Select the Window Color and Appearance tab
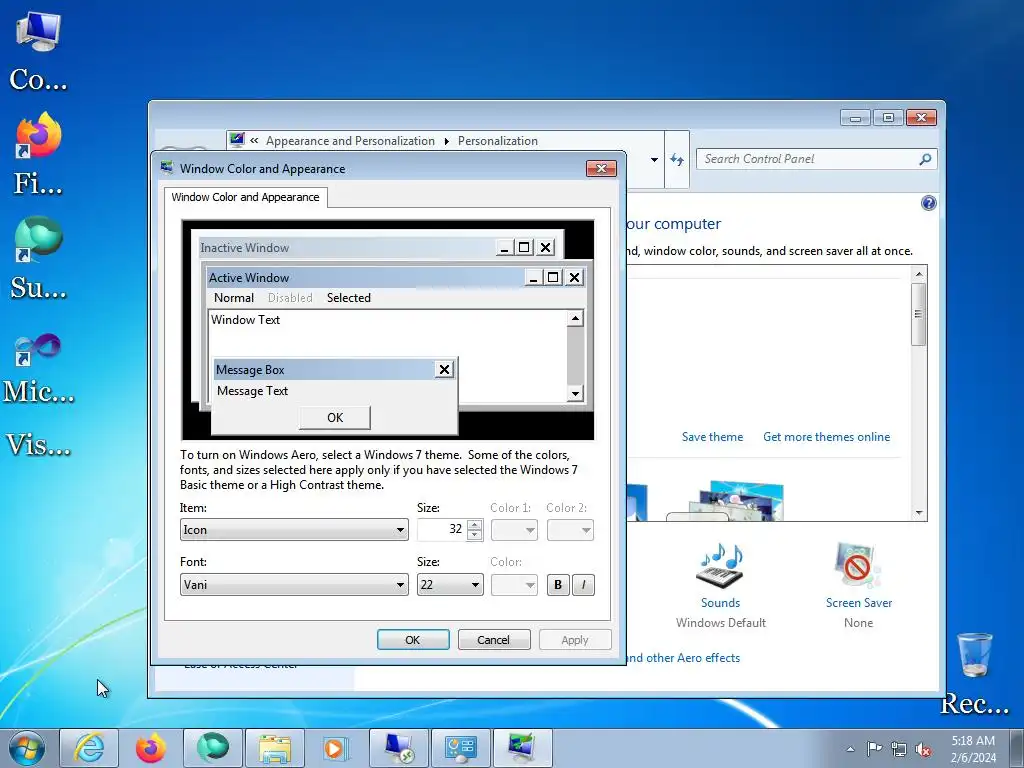Viewport: 1024px width, 768px height. coord(246,197)
